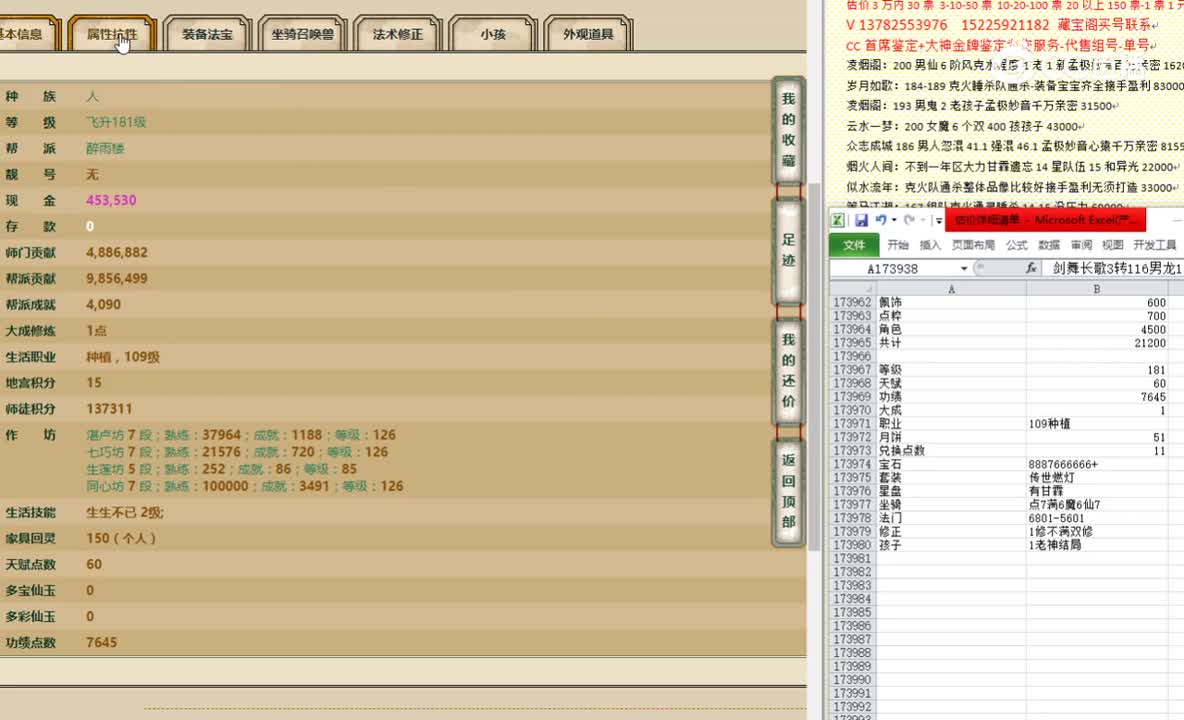This screenshot has height=720, width=1184.
Task: Switch to the 页面布局 ribbon tab
Action: (973, 245)
